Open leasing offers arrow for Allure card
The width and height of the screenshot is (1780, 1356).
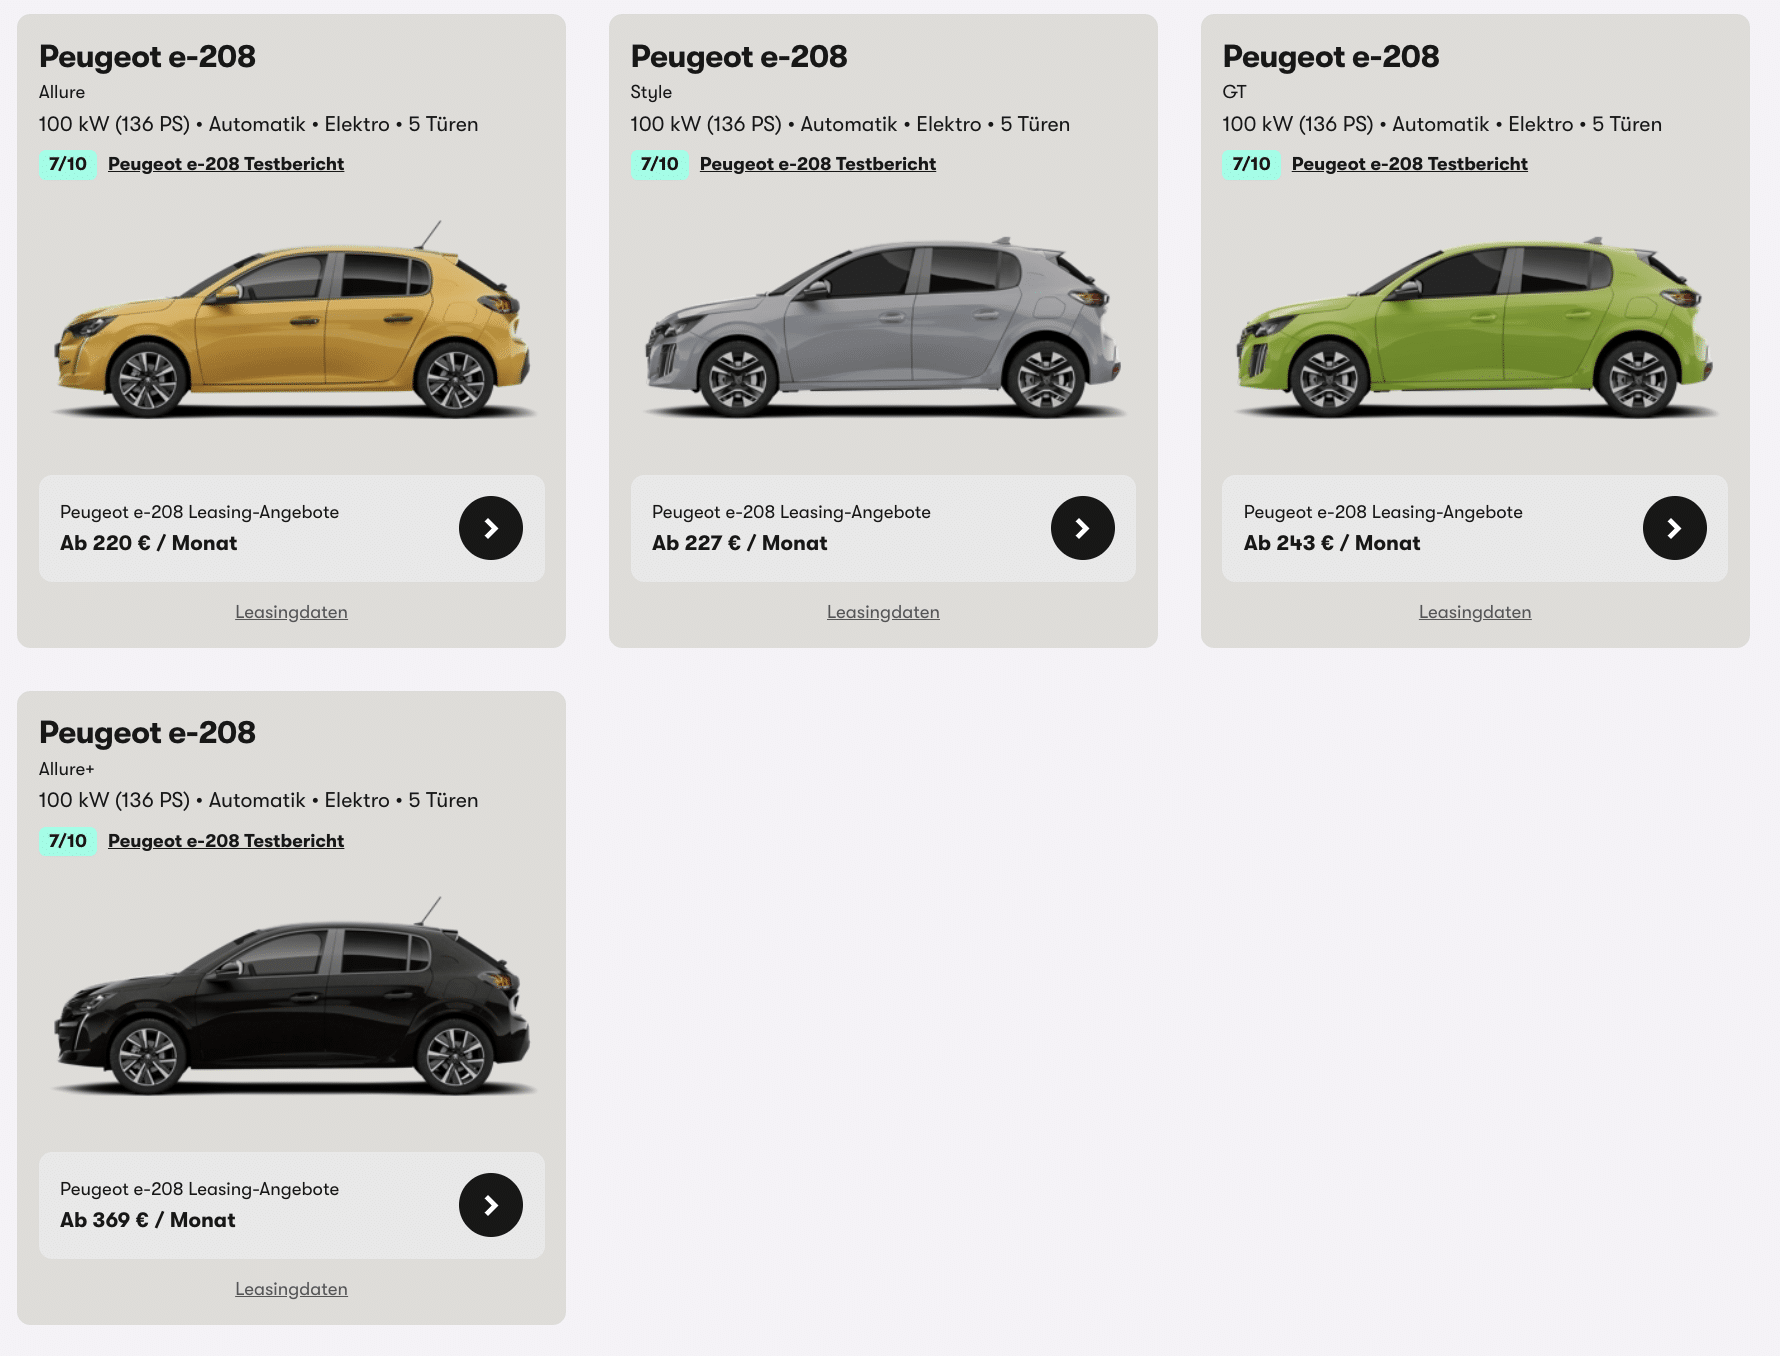coord(491,528)
